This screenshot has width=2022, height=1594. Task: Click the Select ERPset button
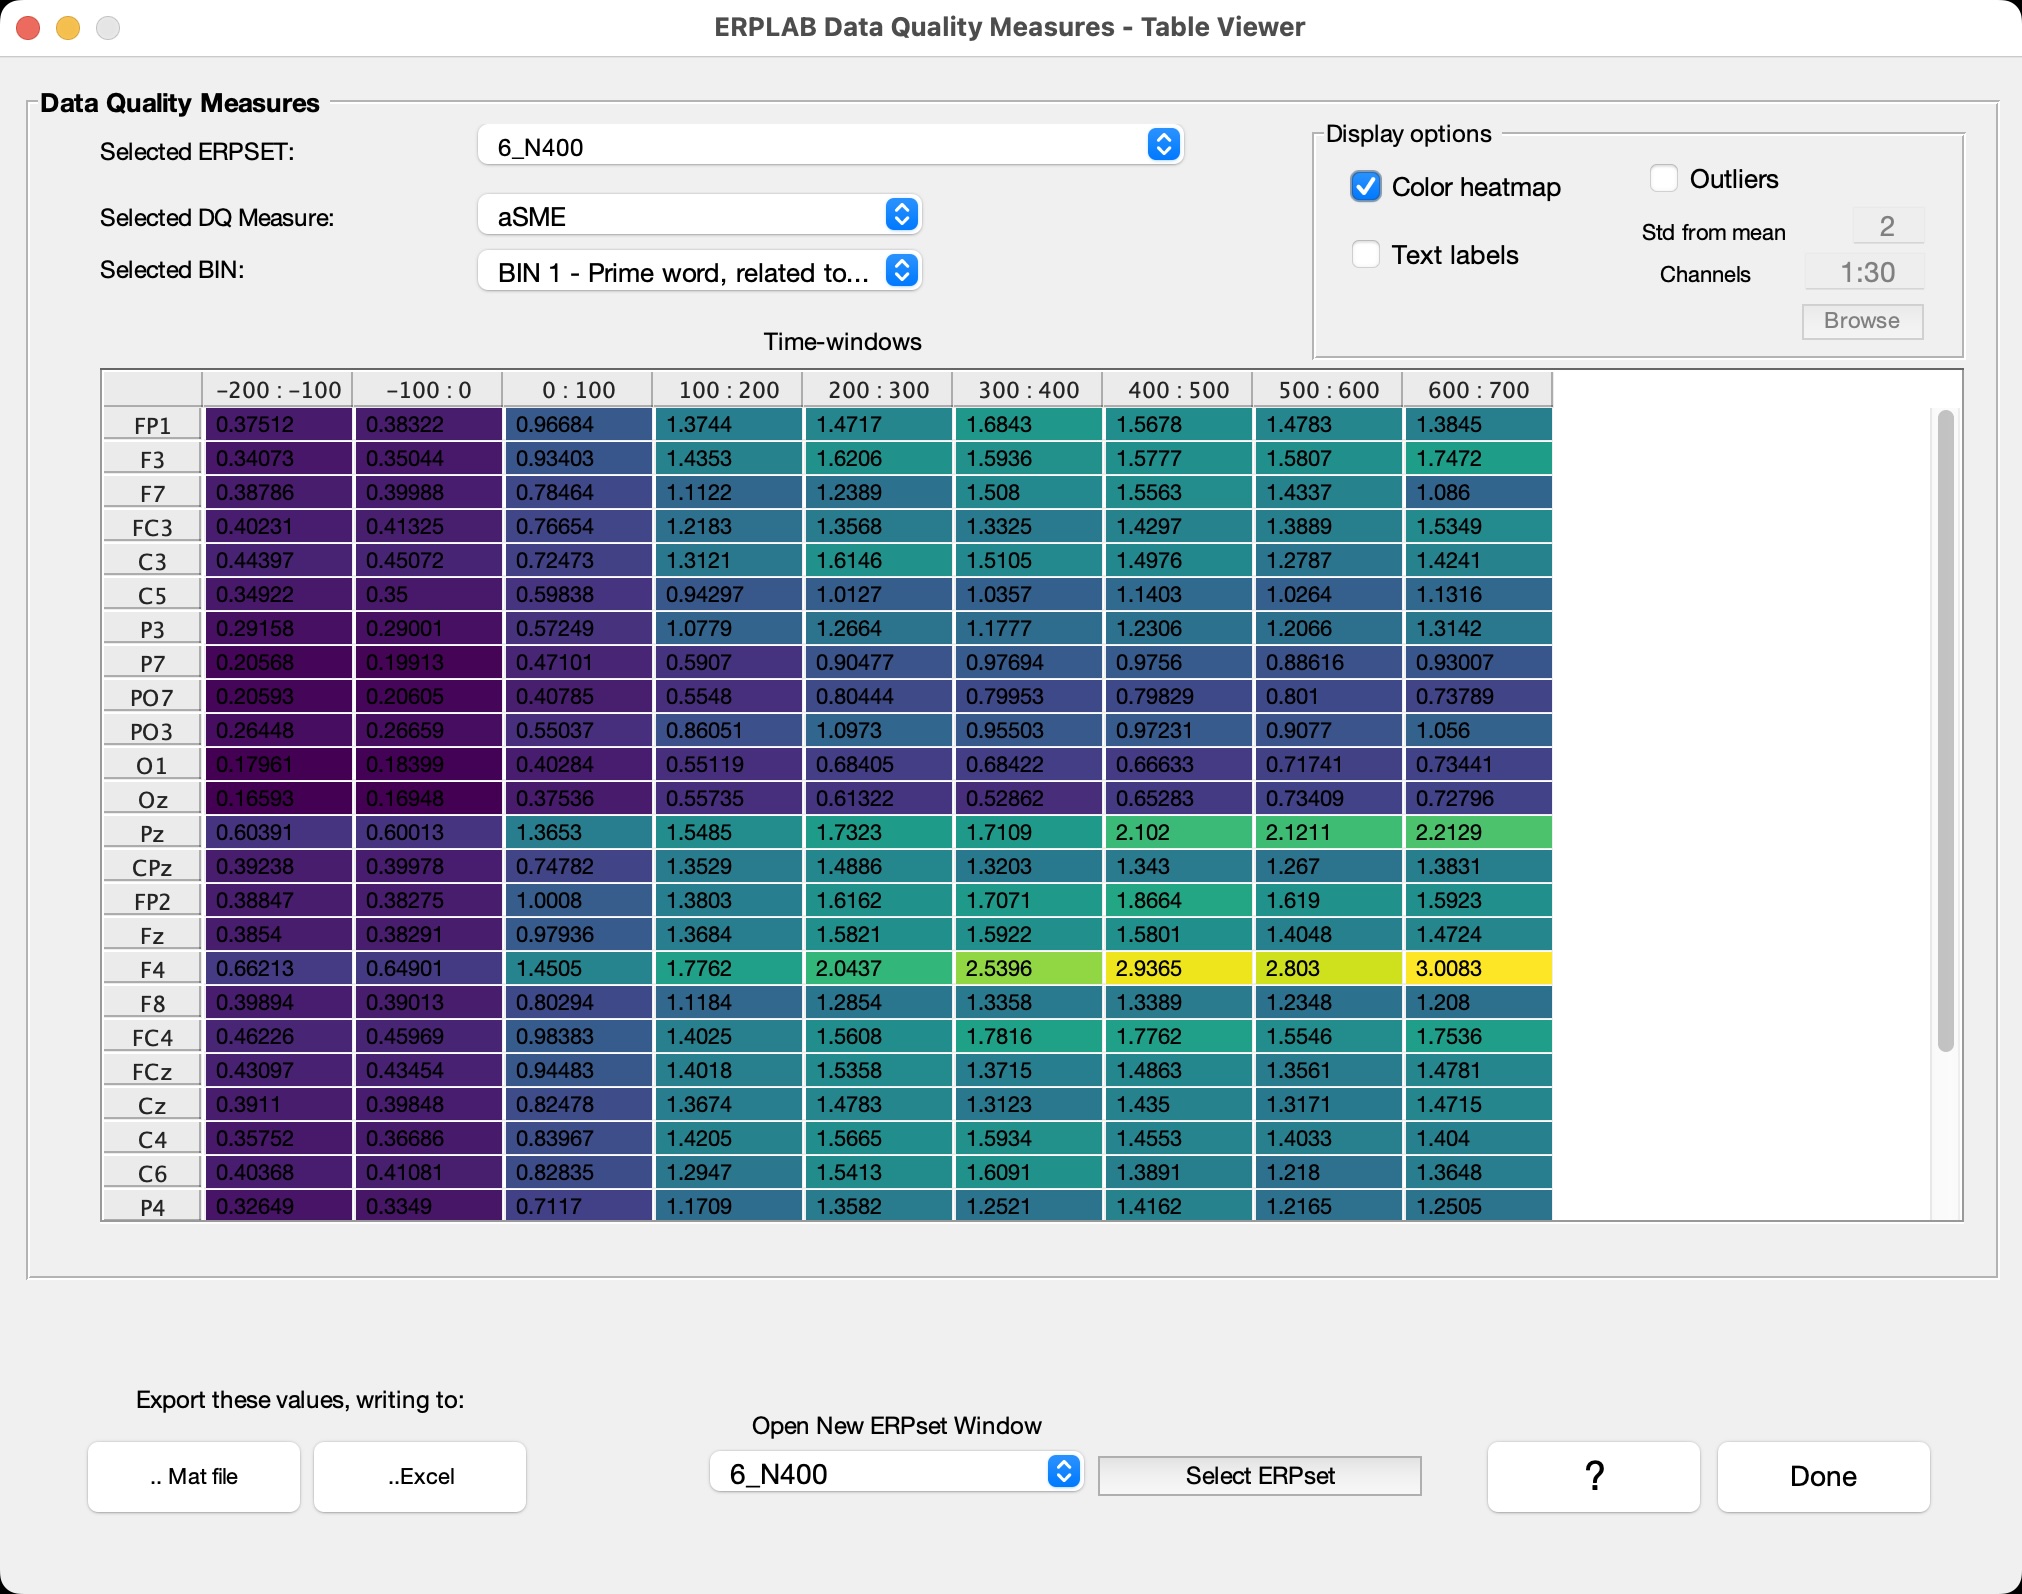(x=1260, y=1475)
